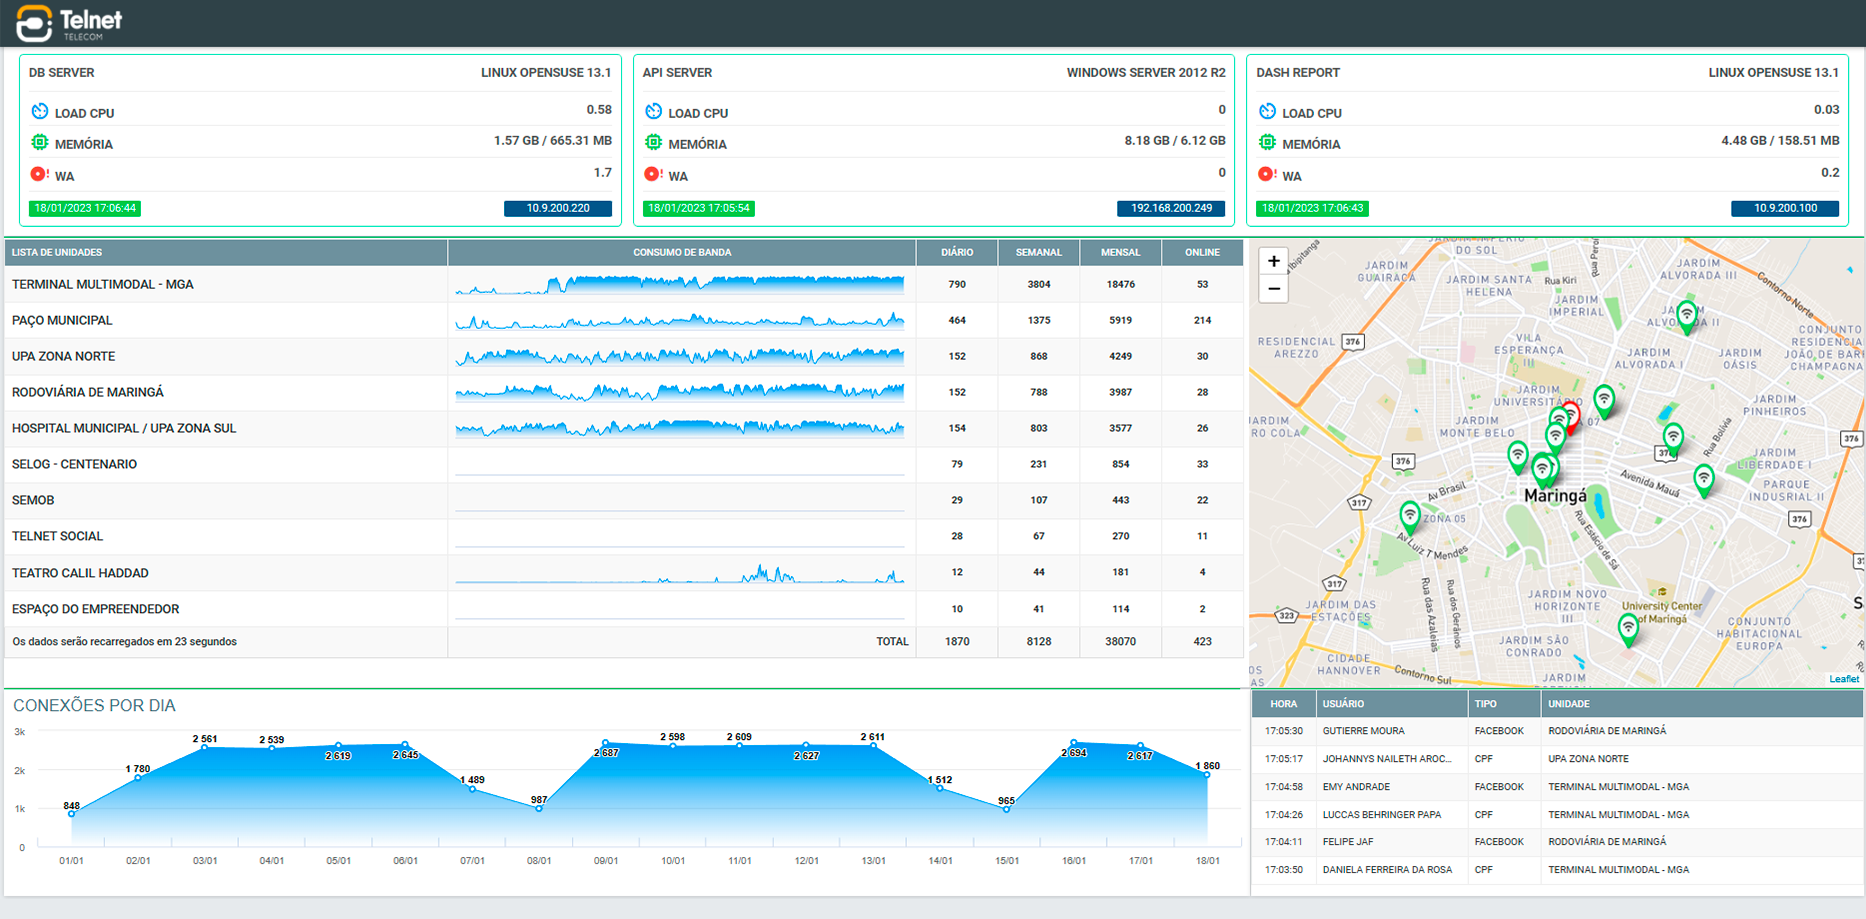Screen dimensions: 1866x919
Task: Select login row for Gutierre Moura
Action: click(1557, 731)
